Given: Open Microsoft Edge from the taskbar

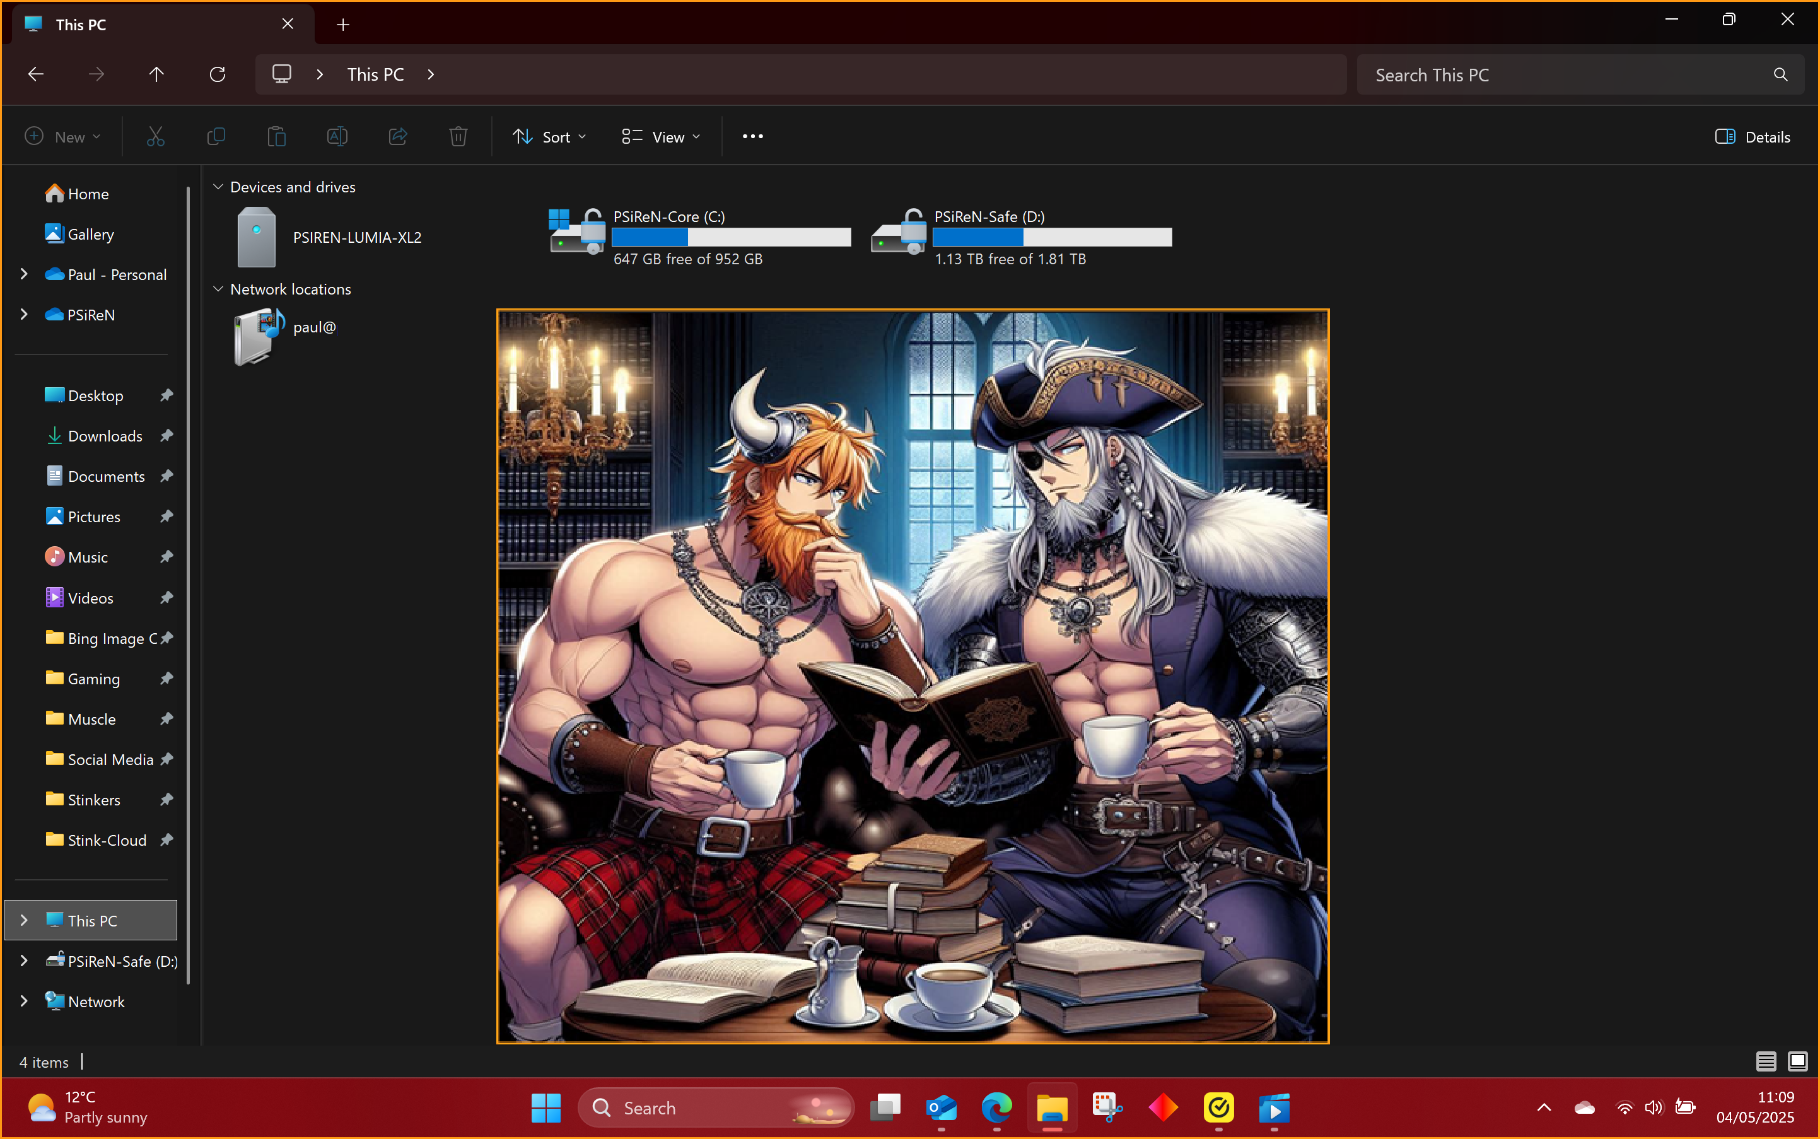Looking at the screenshot, I should coord(996,1108).
